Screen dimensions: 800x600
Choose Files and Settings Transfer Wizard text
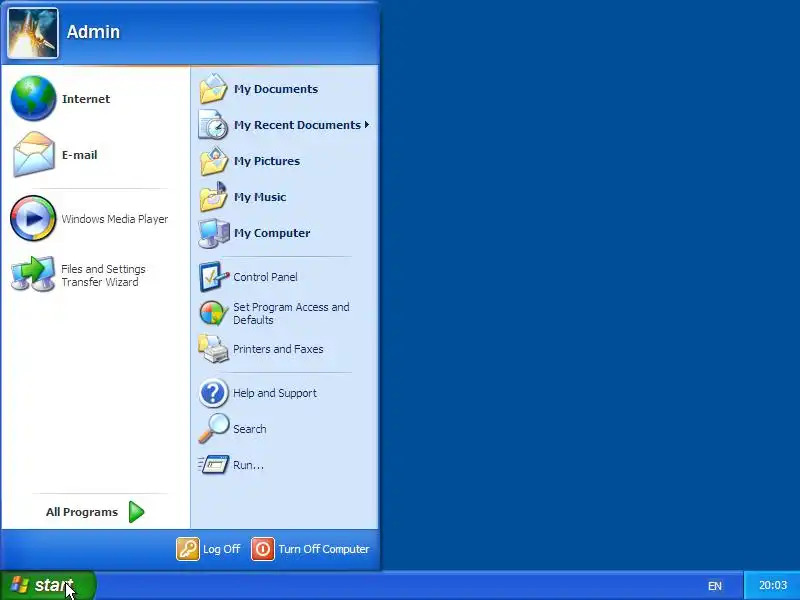tap(103, 276)
